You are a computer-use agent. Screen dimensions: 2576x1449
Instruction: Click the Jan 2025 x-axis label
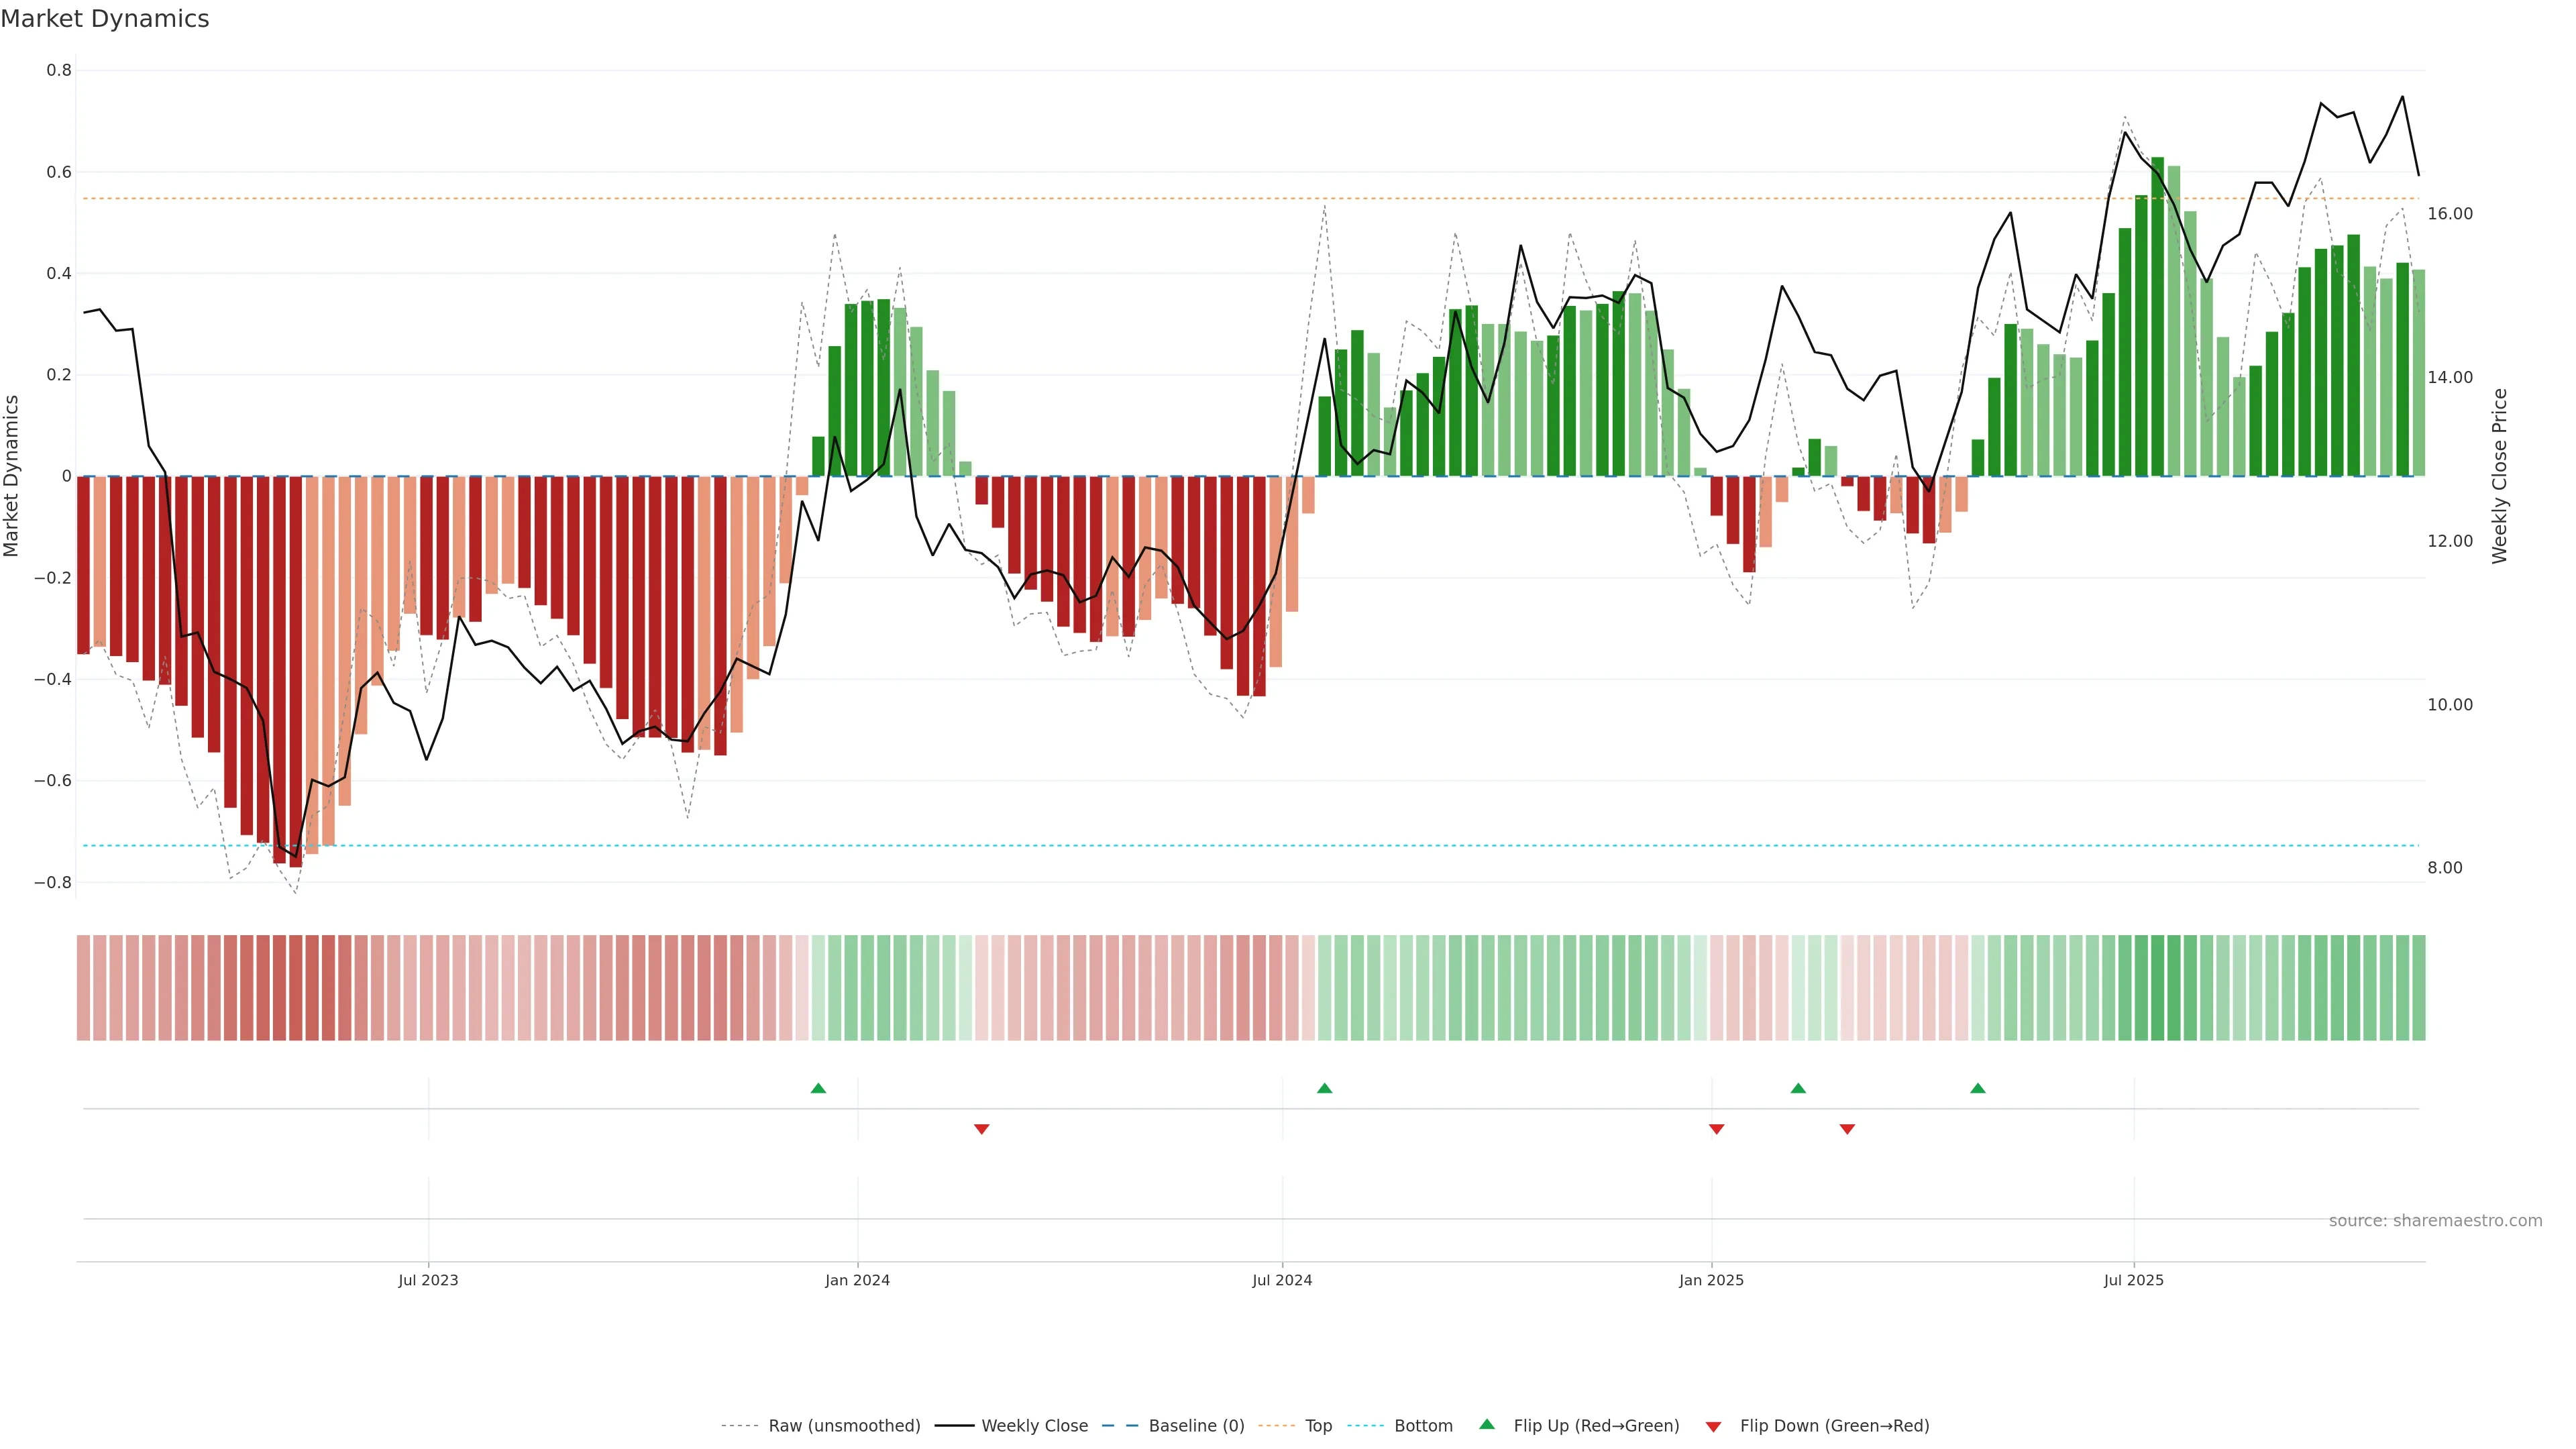click(x=1711, y=1280)
